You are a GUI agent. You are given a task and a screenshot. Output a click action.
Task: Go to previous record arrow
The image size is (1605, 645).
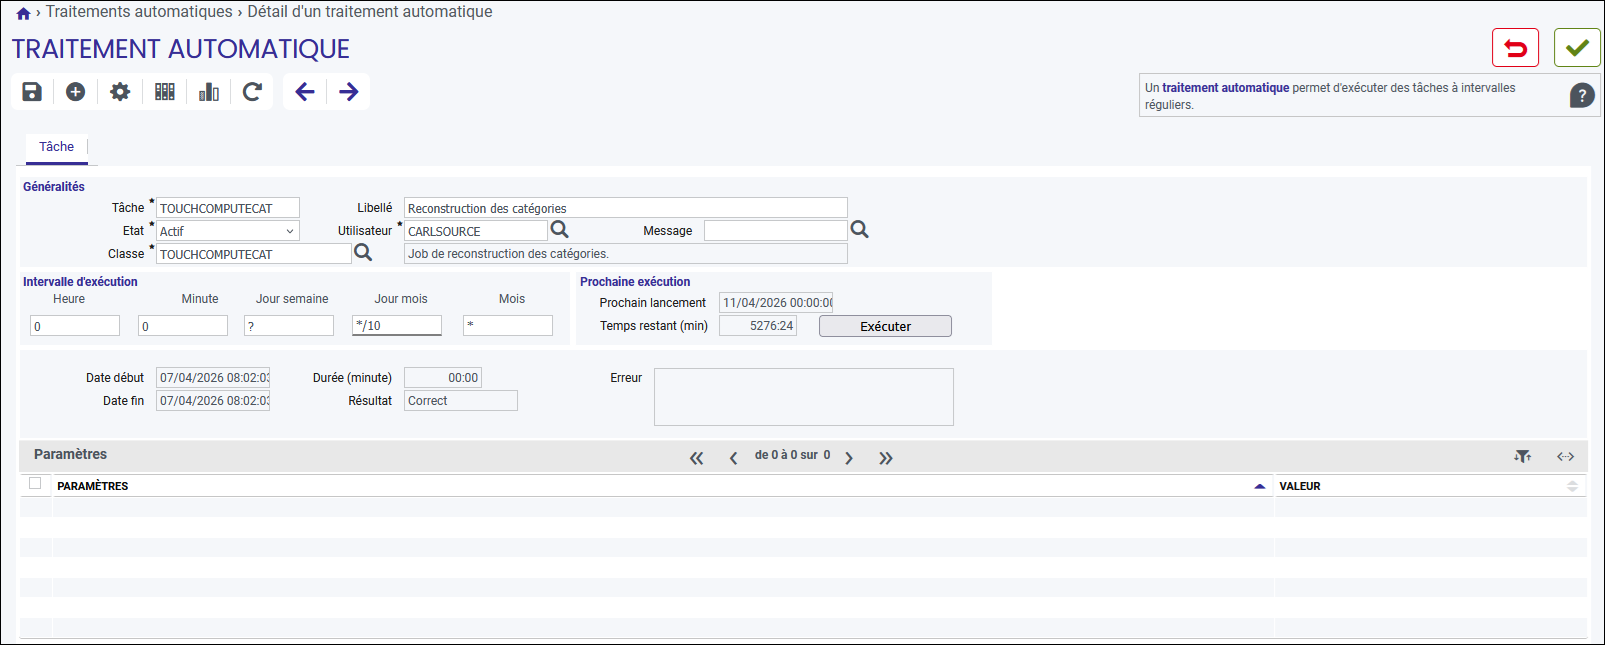tap(305, 92)
